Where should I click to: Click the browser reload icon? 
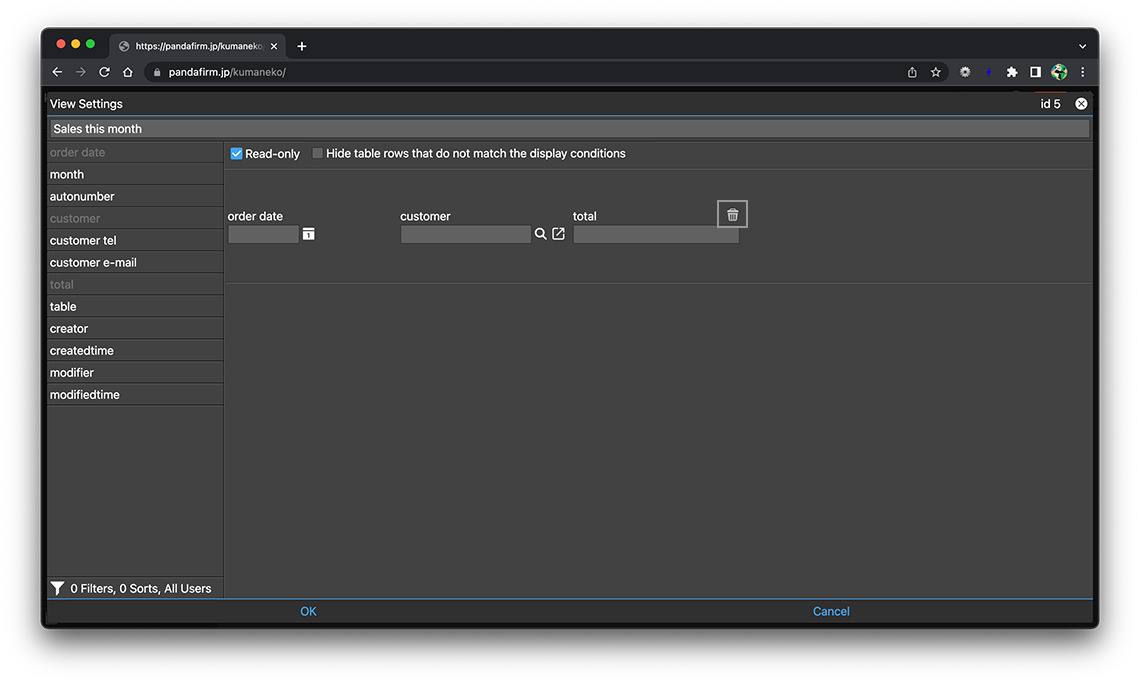(104, 72)
